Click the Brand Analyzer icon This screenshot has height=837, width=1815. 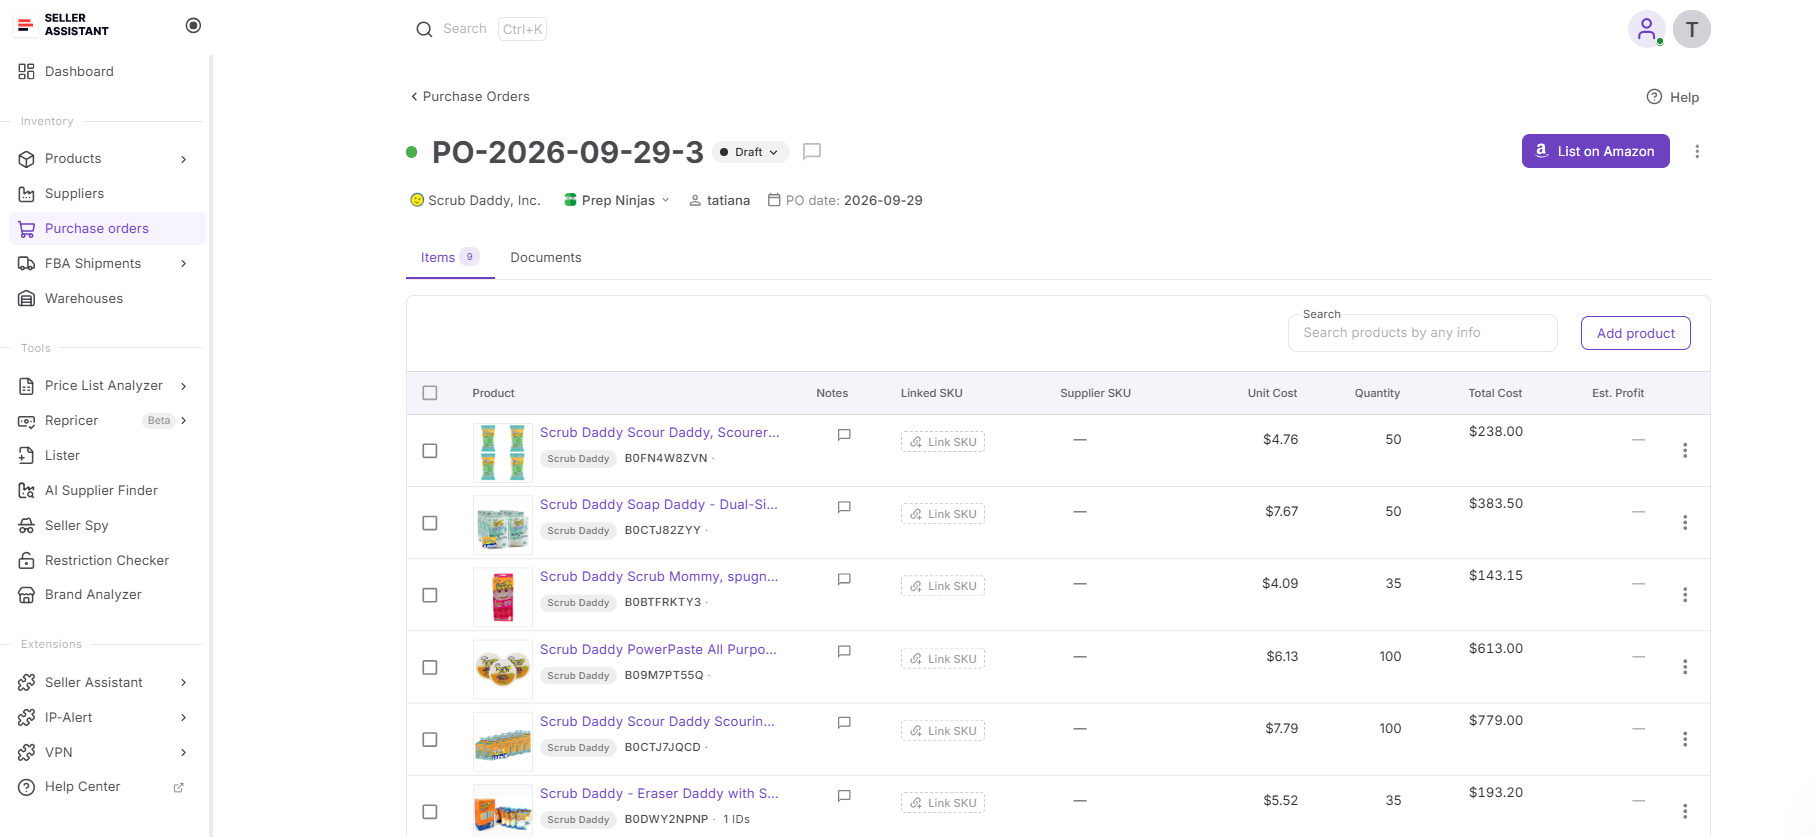(27, 595)
